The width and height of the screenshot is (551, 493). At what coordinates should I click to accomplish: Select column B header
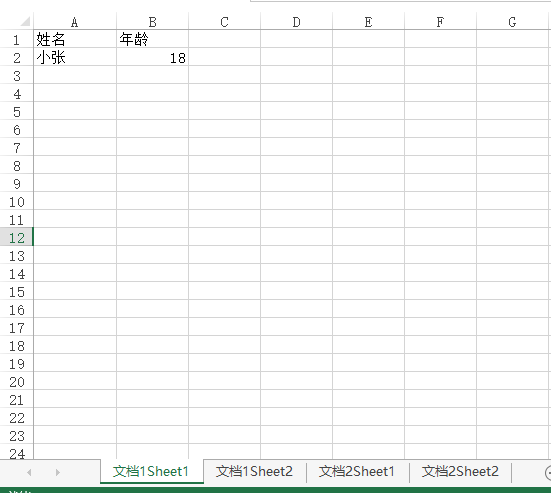point(153,22)
